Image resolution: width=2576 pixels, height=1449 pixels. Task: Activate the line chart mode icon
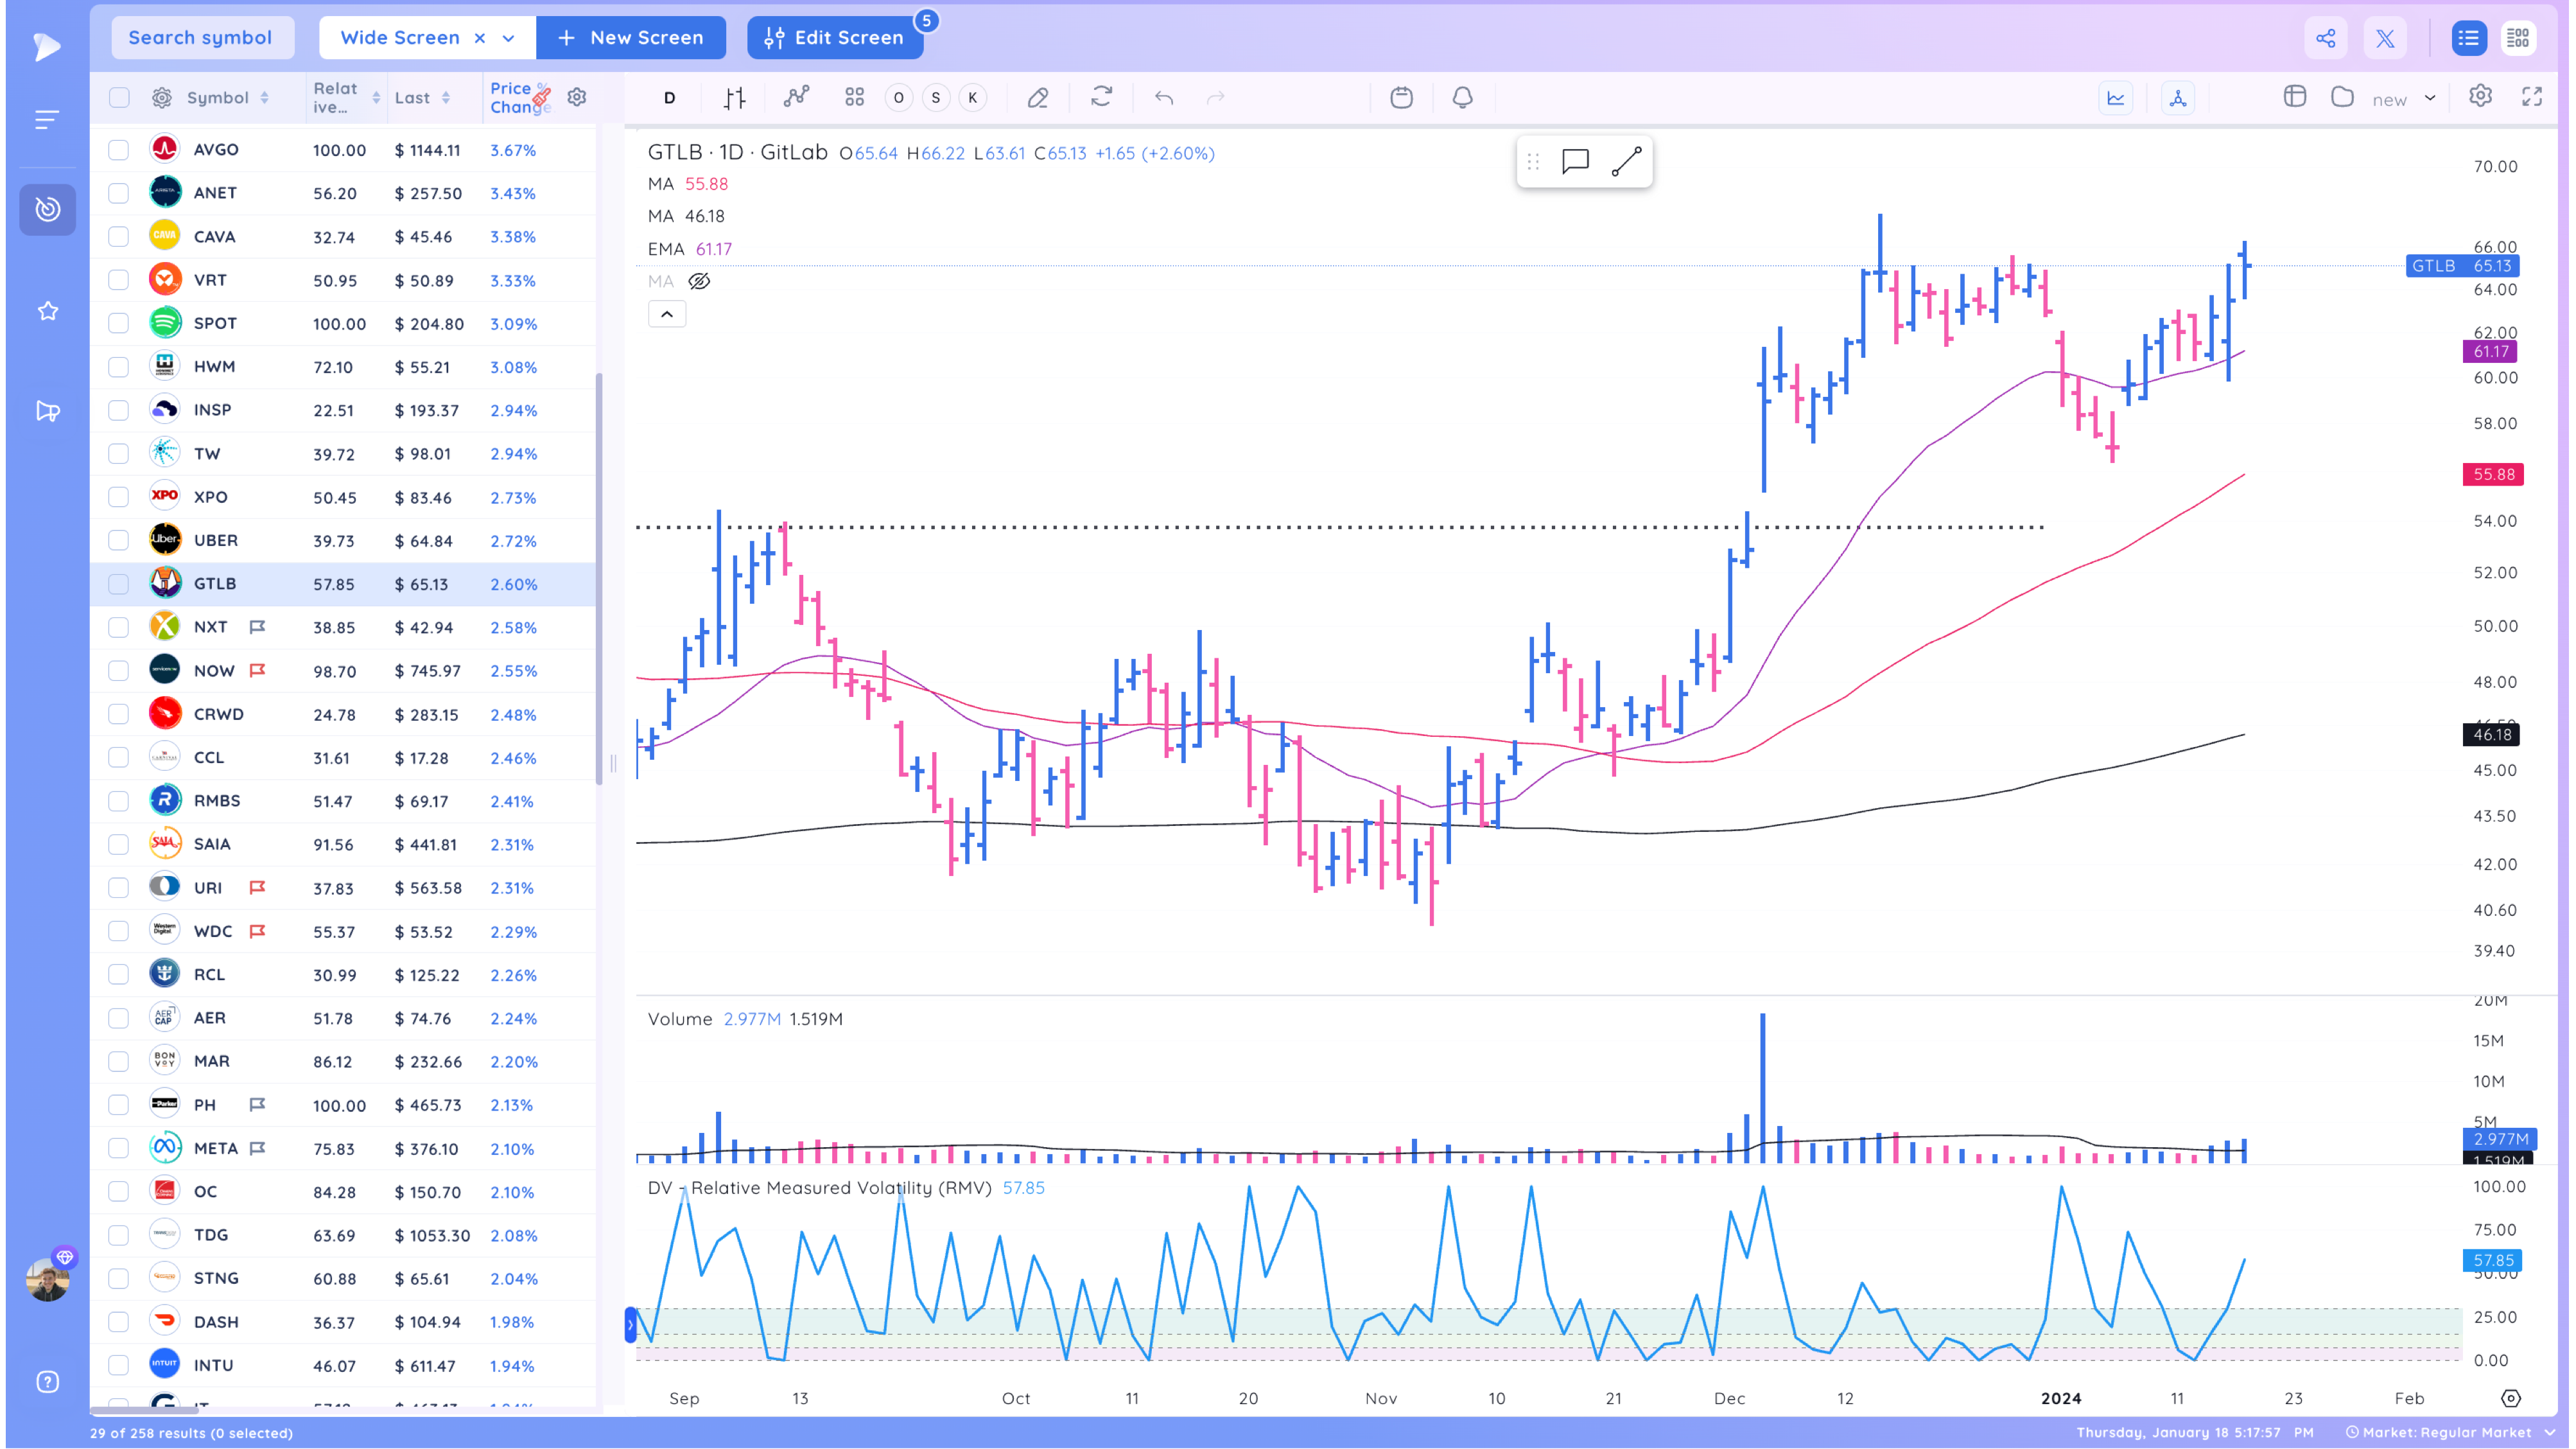click(2116, 97)
